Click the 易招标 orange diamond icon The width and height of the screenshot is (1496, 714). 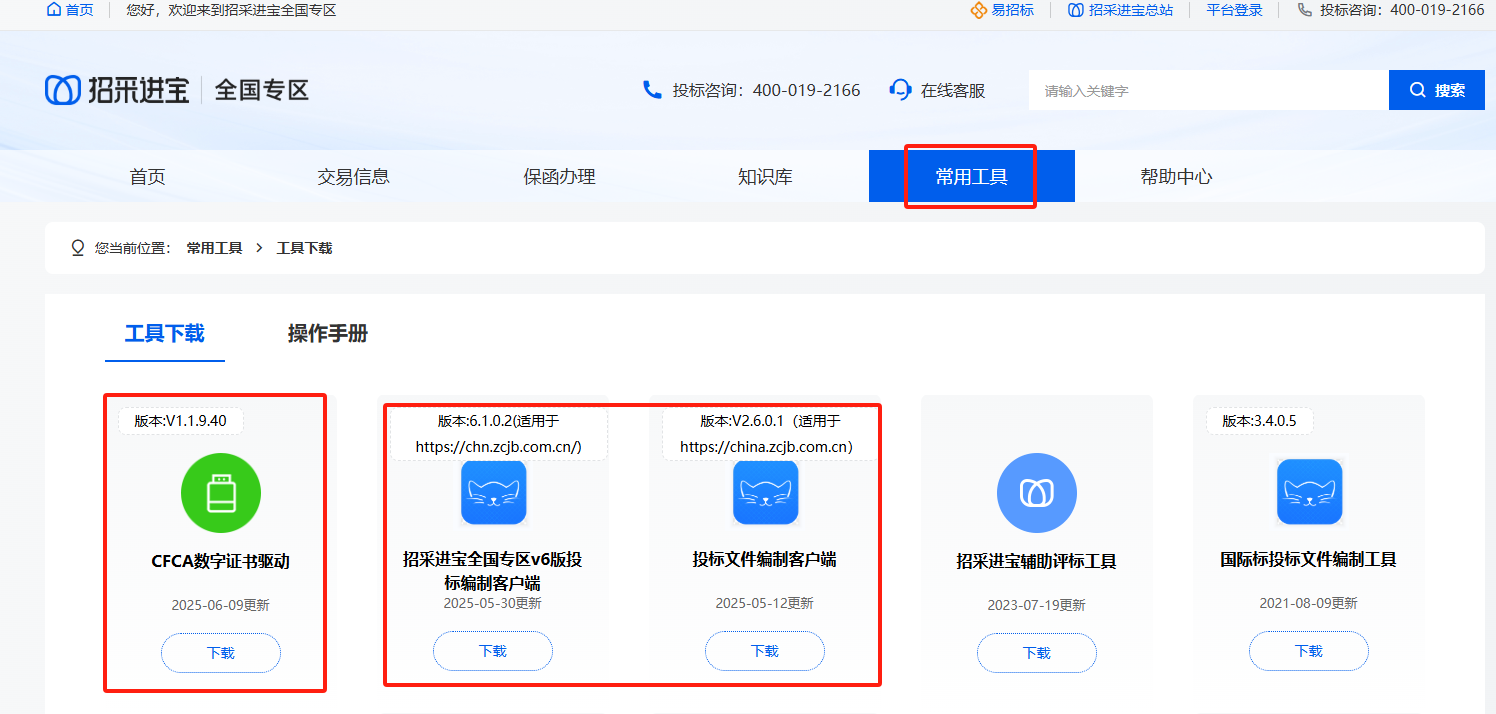978,10
